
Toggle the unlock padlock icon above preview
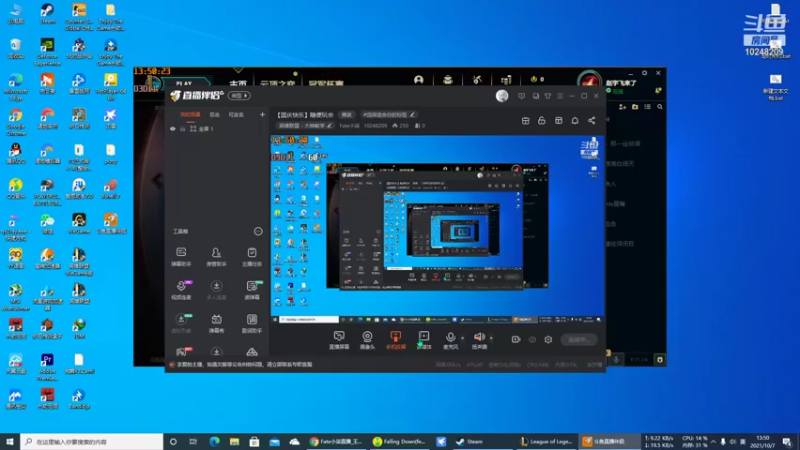(542, 120)
